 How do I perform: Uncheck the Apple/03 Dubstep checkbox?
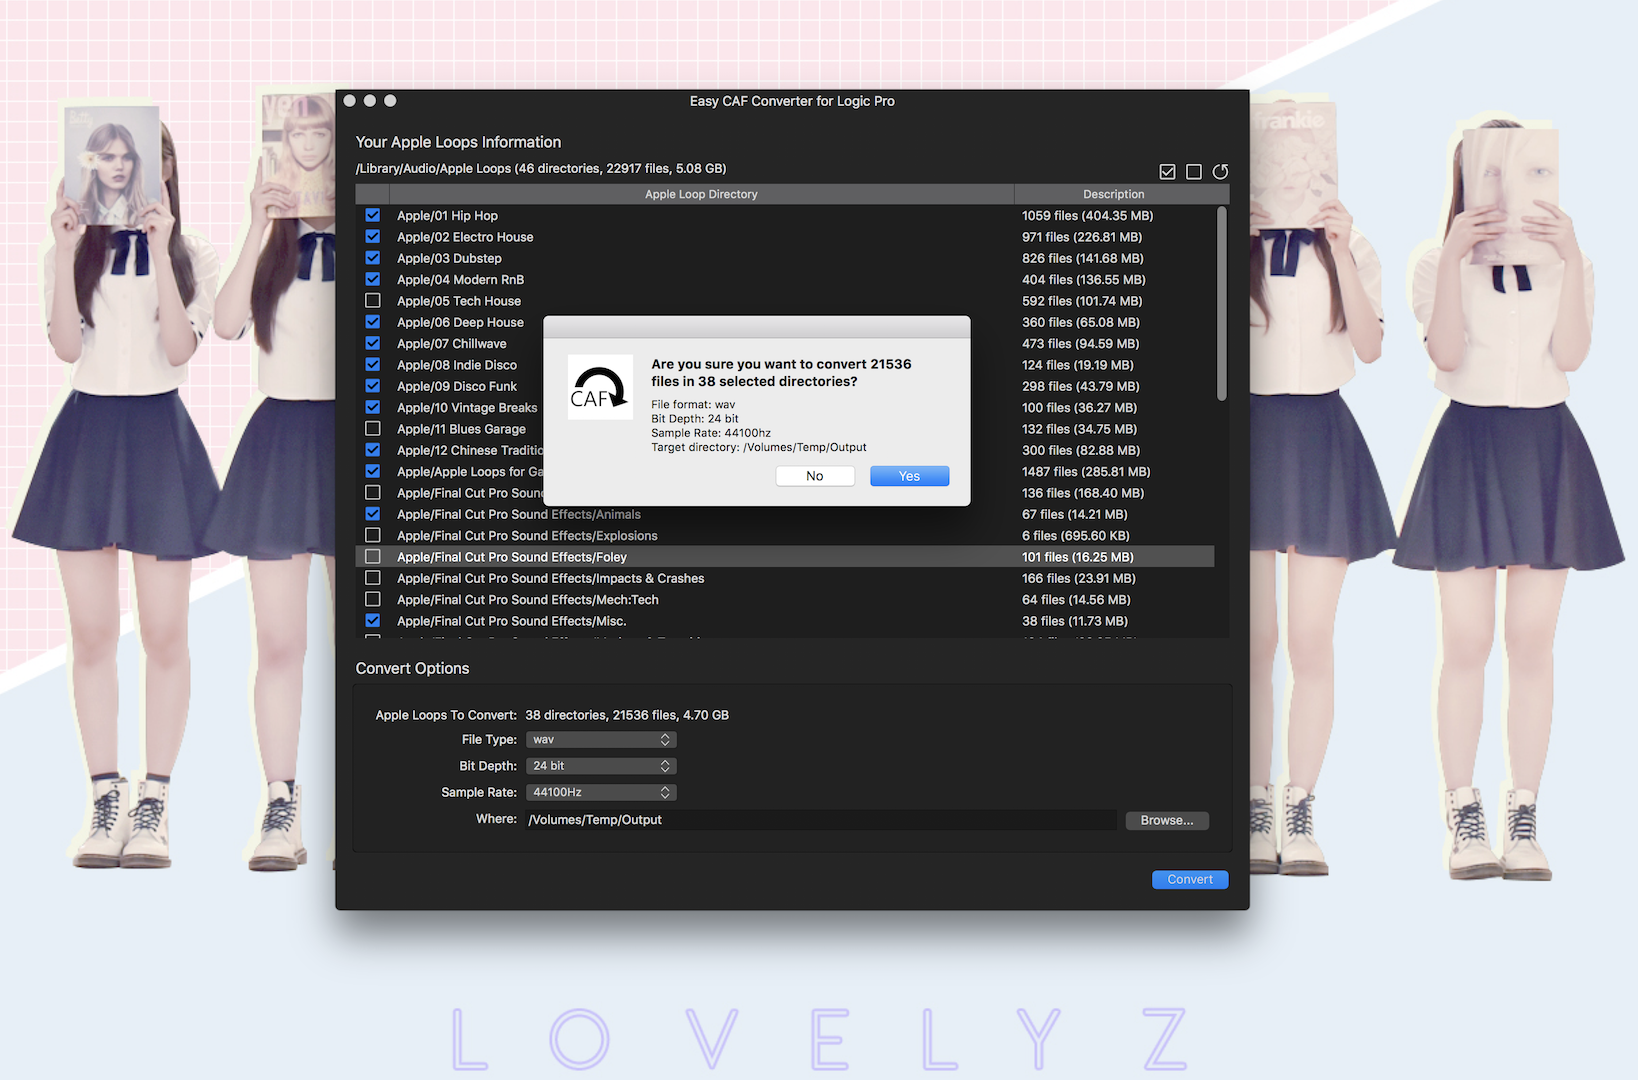[373, 258]
